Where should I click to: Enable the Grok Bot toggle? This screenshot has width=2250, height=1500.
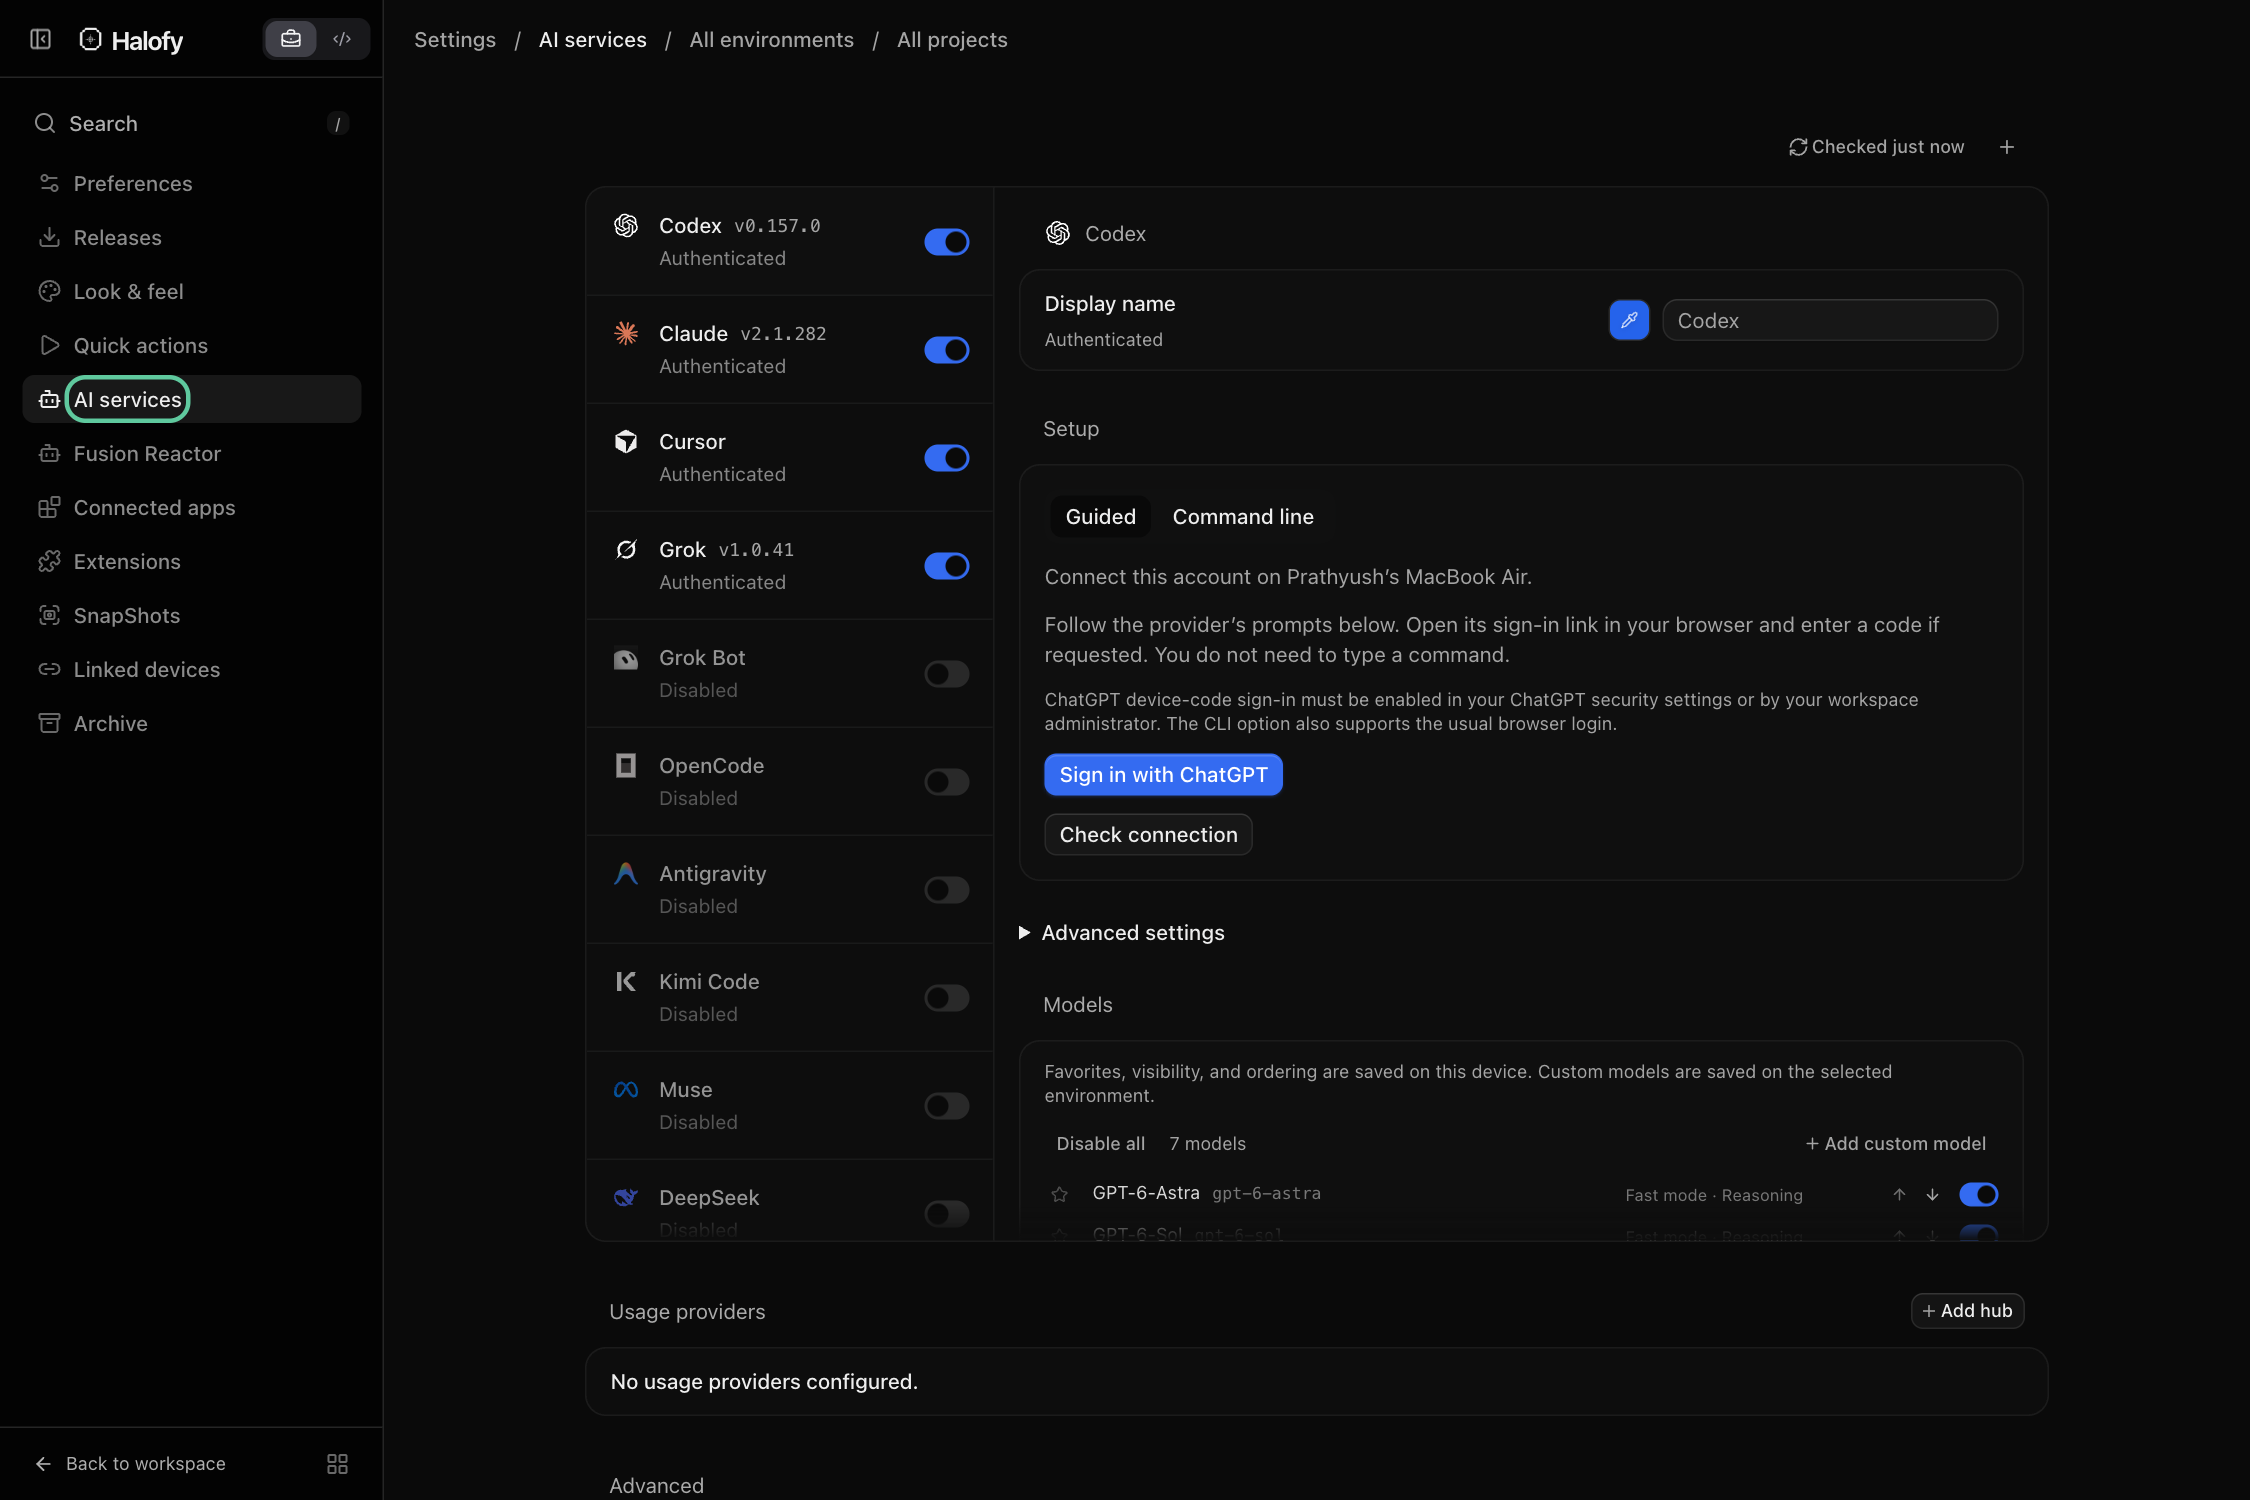[946, 674]
